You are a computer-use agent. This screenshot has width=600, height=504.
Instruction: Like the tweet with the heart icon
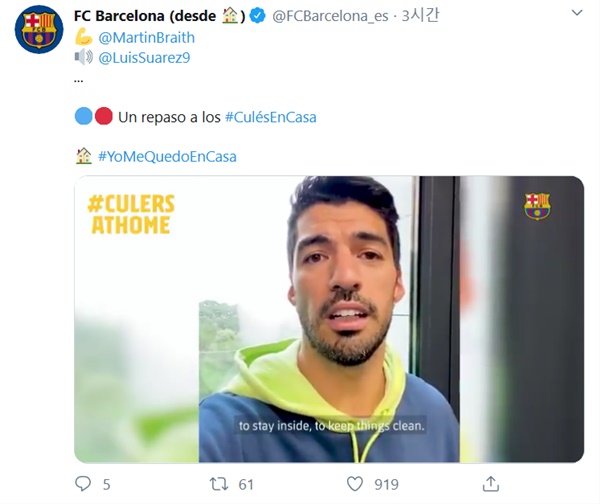click(355, 484)
